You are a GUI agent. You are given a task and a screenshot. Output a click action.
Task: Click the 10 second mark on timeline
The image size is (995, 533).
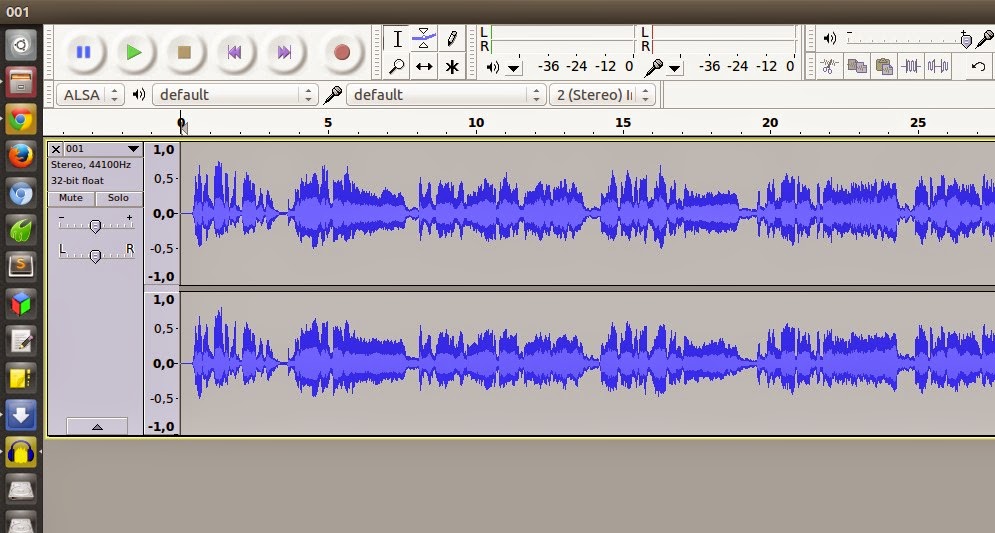476,122
